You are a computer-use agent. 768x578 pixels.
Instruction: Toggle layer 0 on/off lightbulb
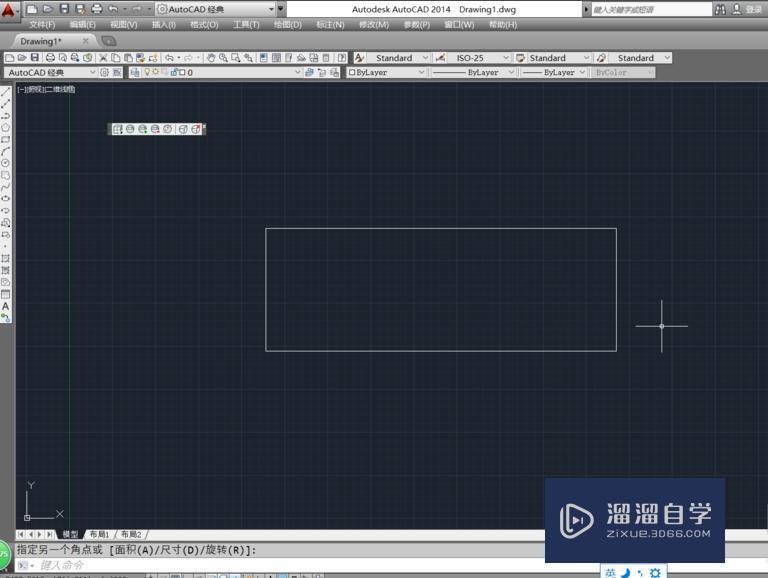click(x=147, y=72)
